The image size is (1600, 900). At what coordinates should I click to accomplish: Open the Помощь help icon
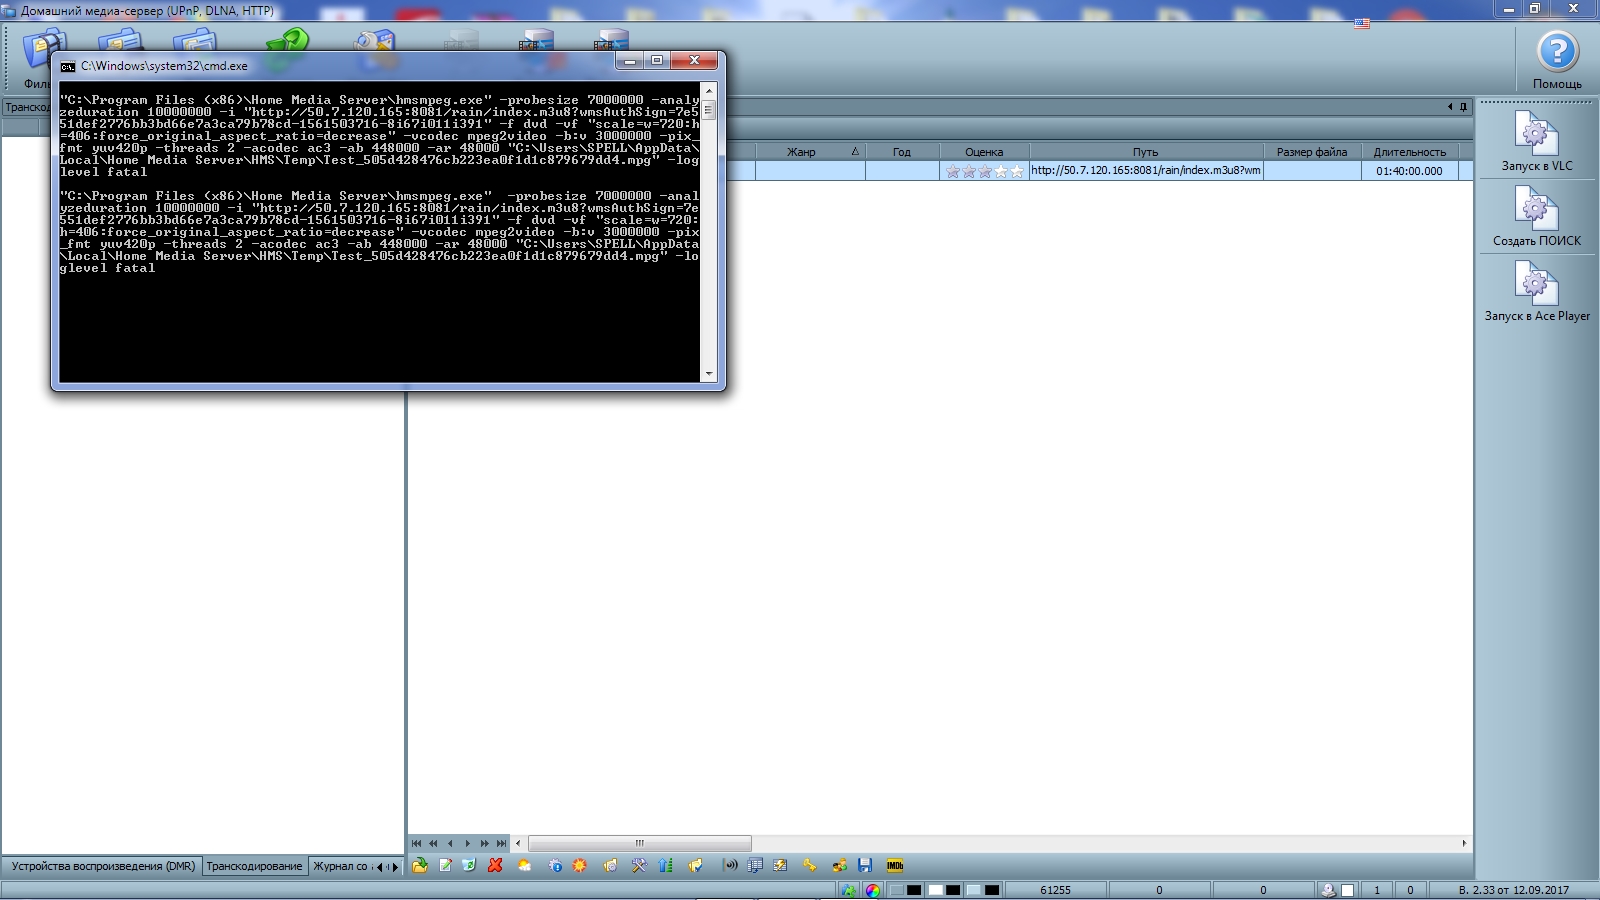pos(1557,53)
